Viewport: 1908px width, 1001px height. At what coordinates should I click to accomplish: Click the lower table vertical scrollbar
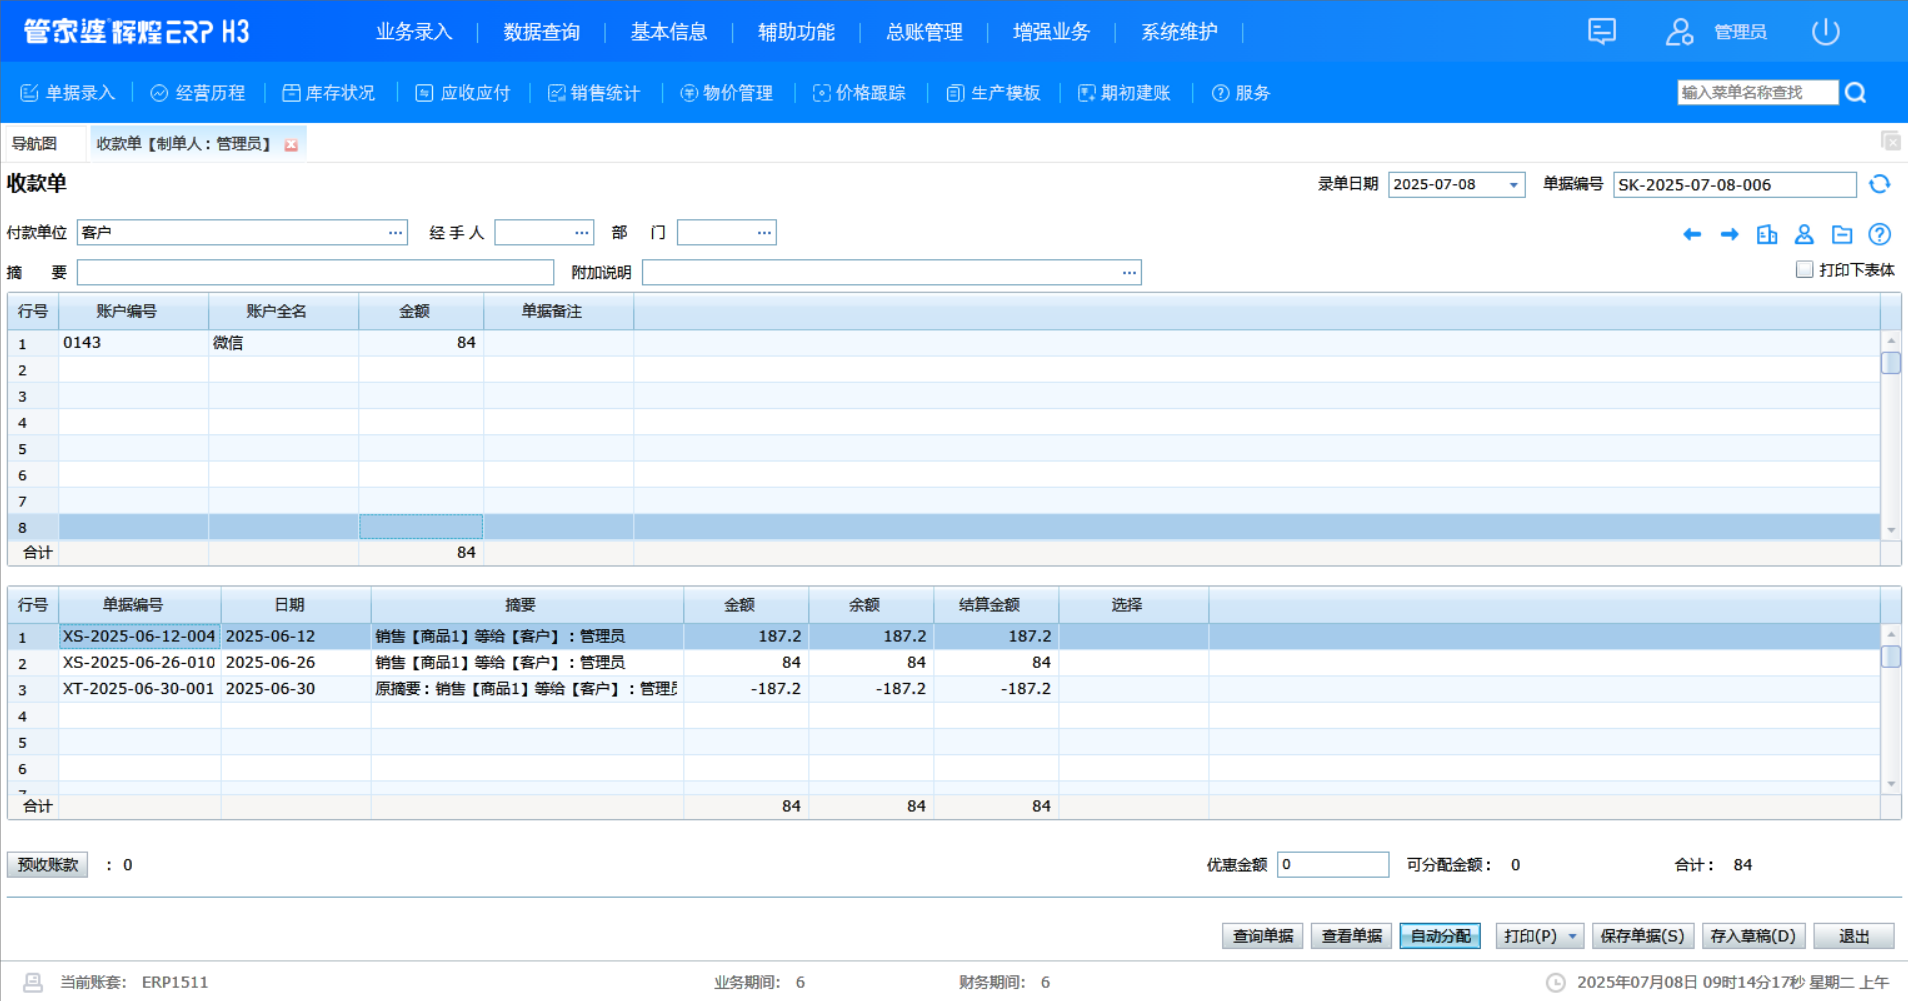1890,708
